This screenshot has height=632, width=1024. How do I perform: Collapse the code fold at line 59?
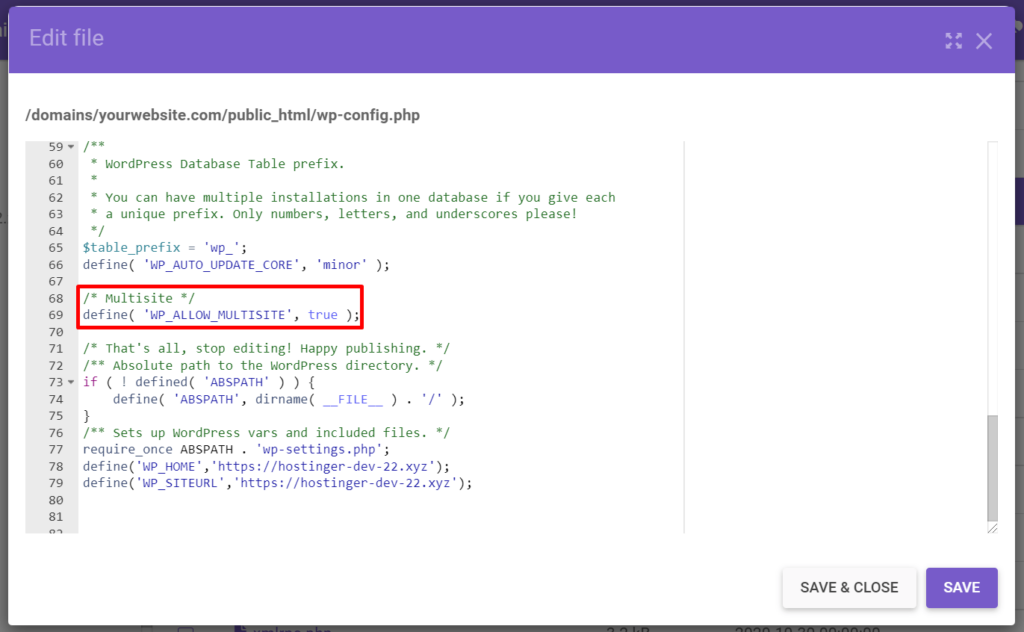coord(71,147)
